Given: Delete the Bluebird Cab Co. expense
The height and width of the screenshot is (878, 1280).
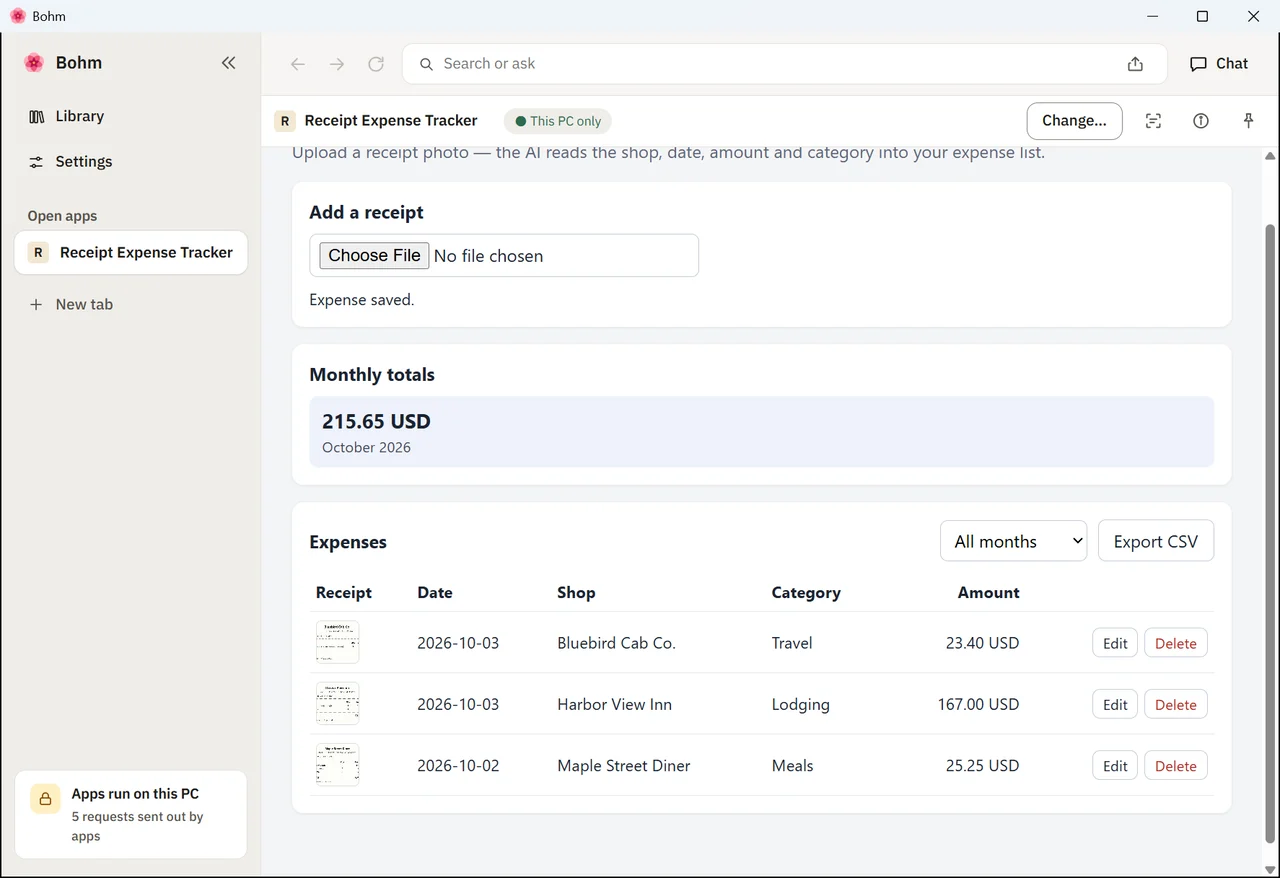Looking at the screenshot, I should click(1175, 643).
